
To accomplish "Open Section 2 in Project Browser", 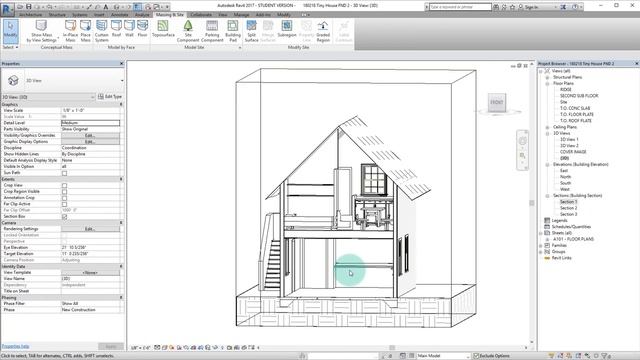I will 568,208.
